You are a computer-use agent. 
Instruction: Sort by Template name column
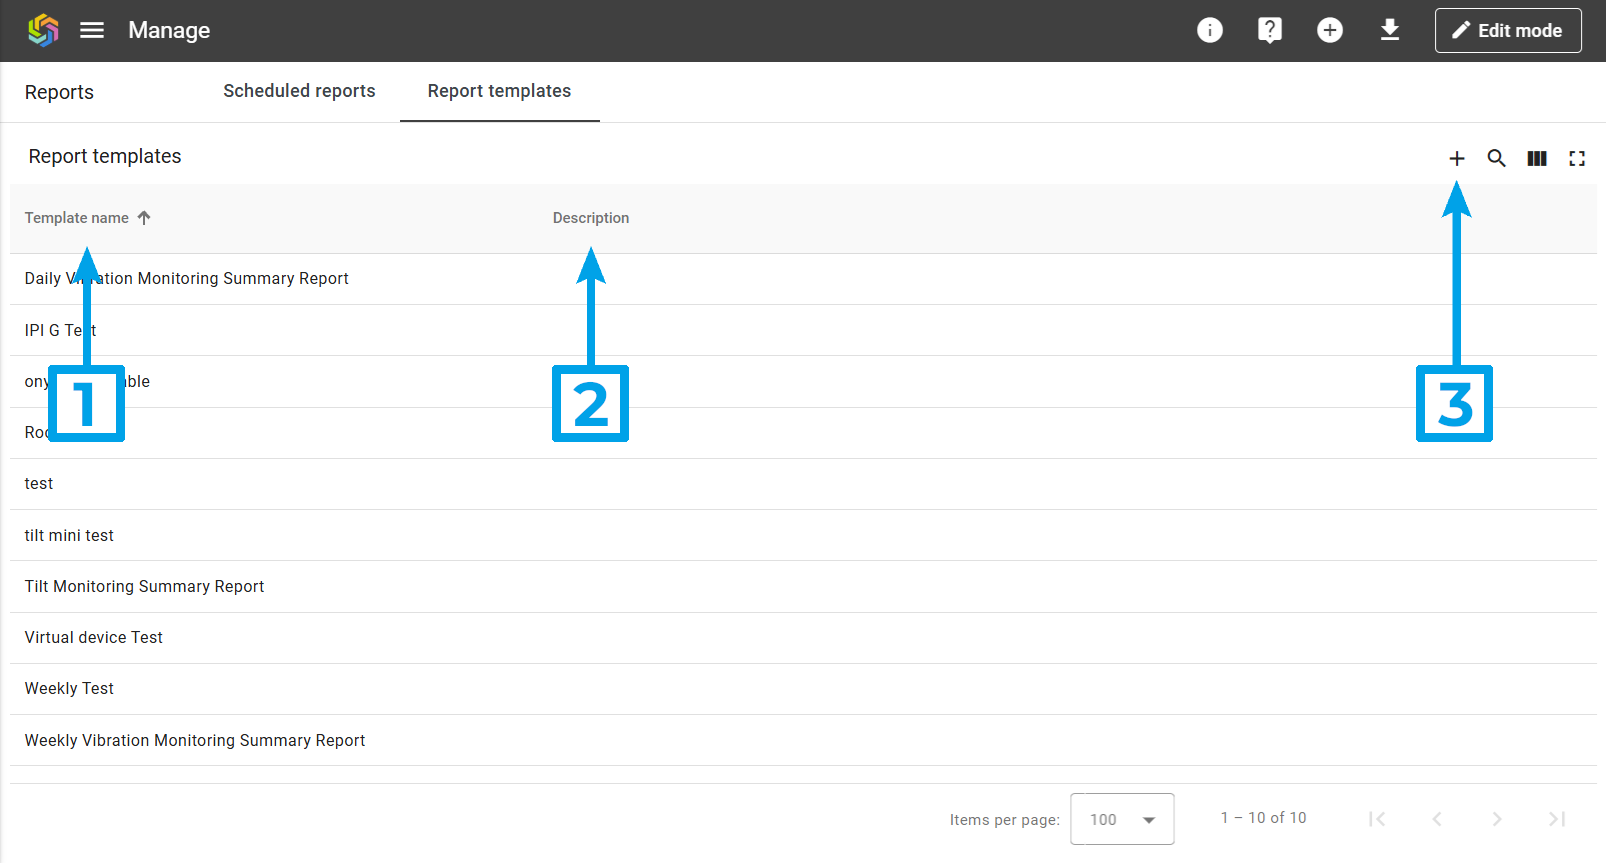click(77, 218)
